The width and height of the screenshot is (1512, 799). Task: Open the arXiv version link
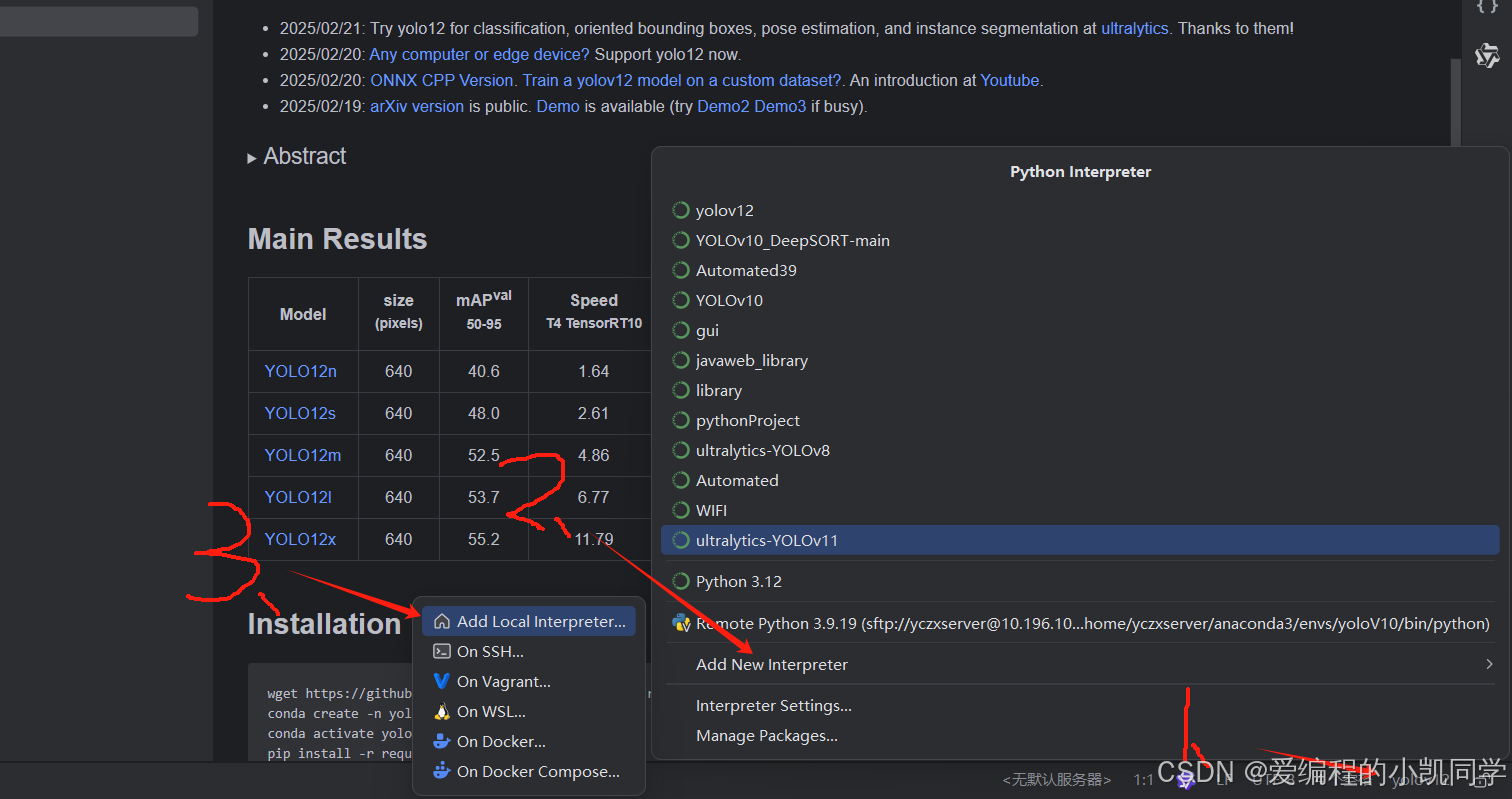(417, 106)
